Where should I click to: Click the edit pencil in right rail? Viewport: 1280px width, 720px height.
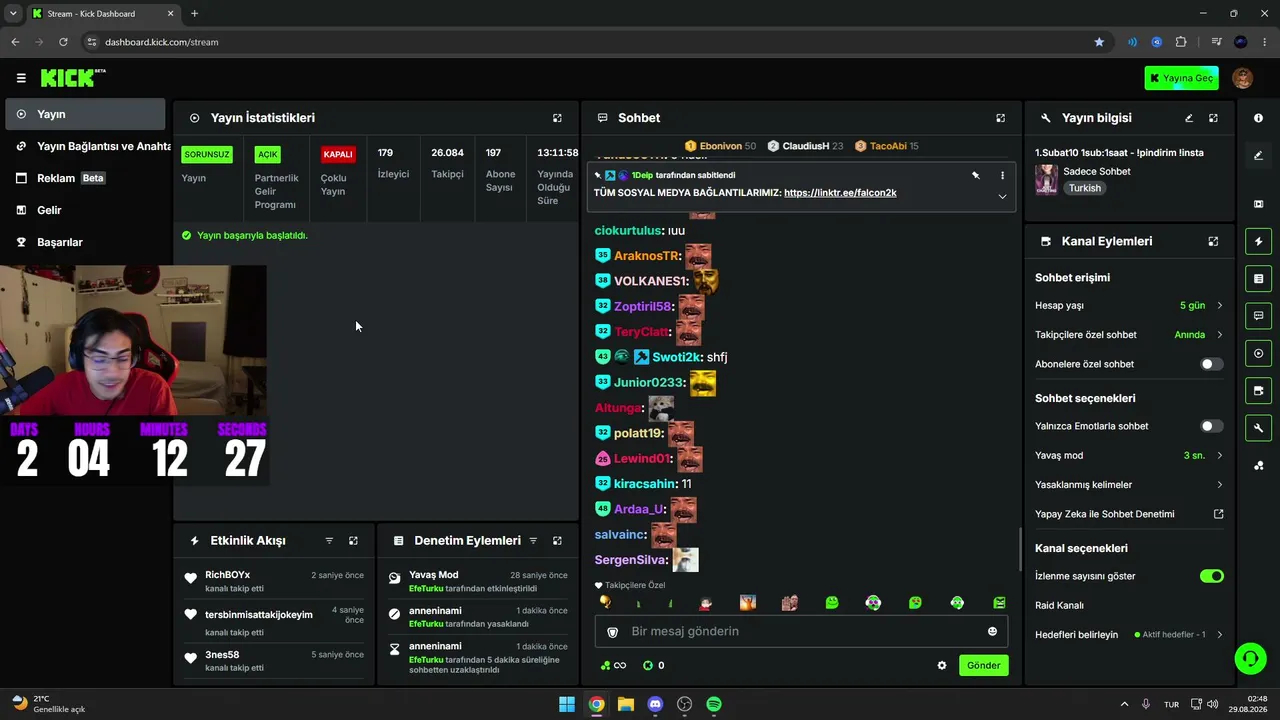(x=1258, y=155)
